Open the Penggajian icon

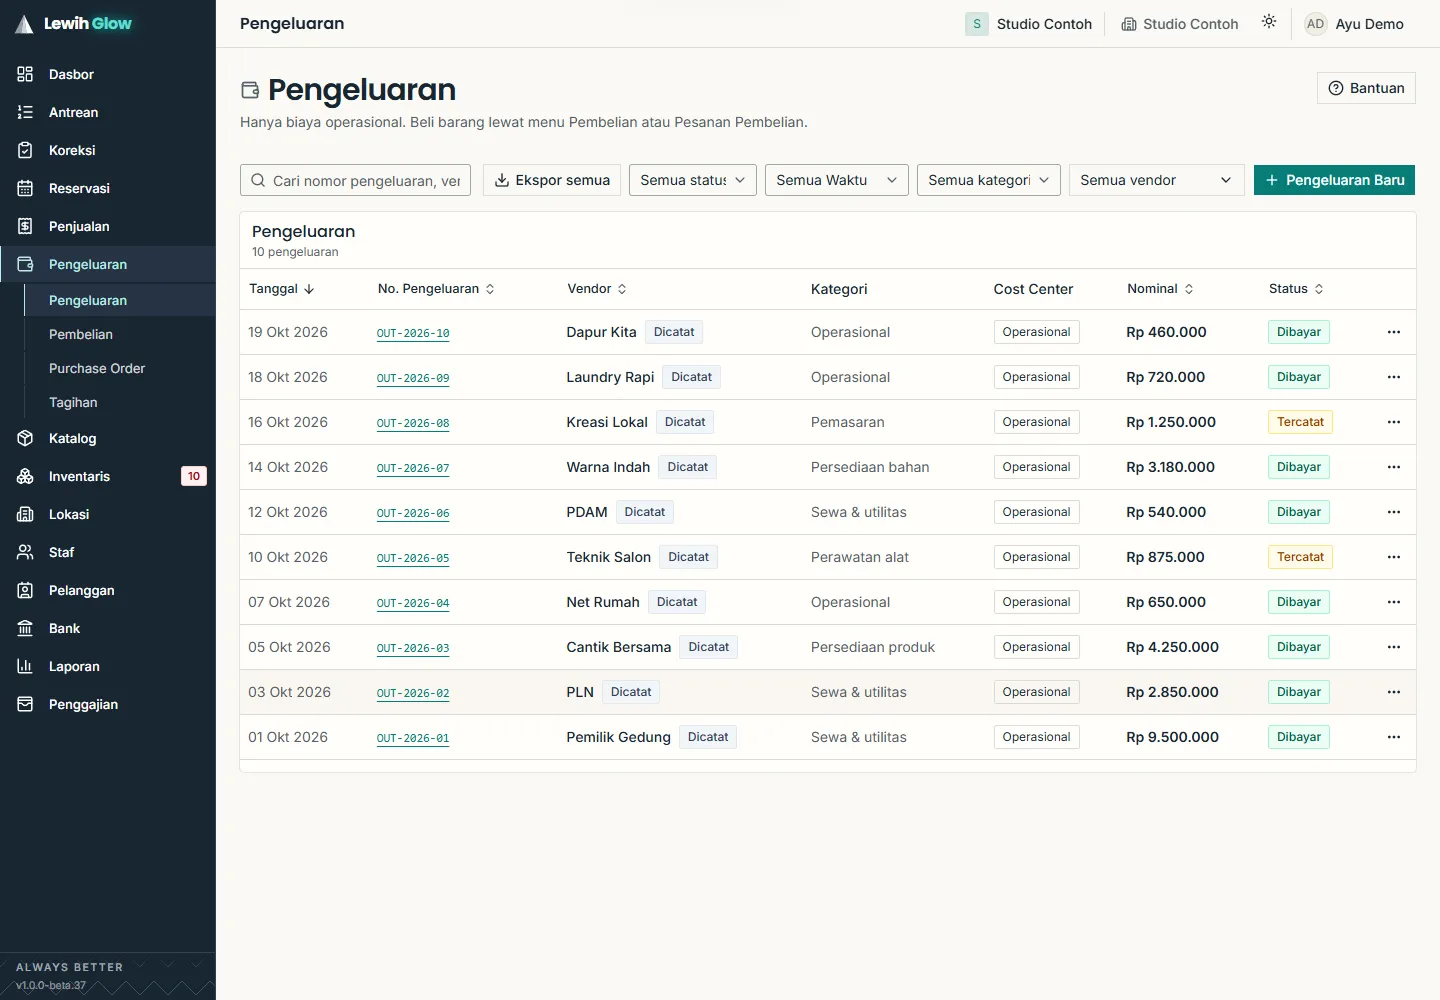click(25, 704)
